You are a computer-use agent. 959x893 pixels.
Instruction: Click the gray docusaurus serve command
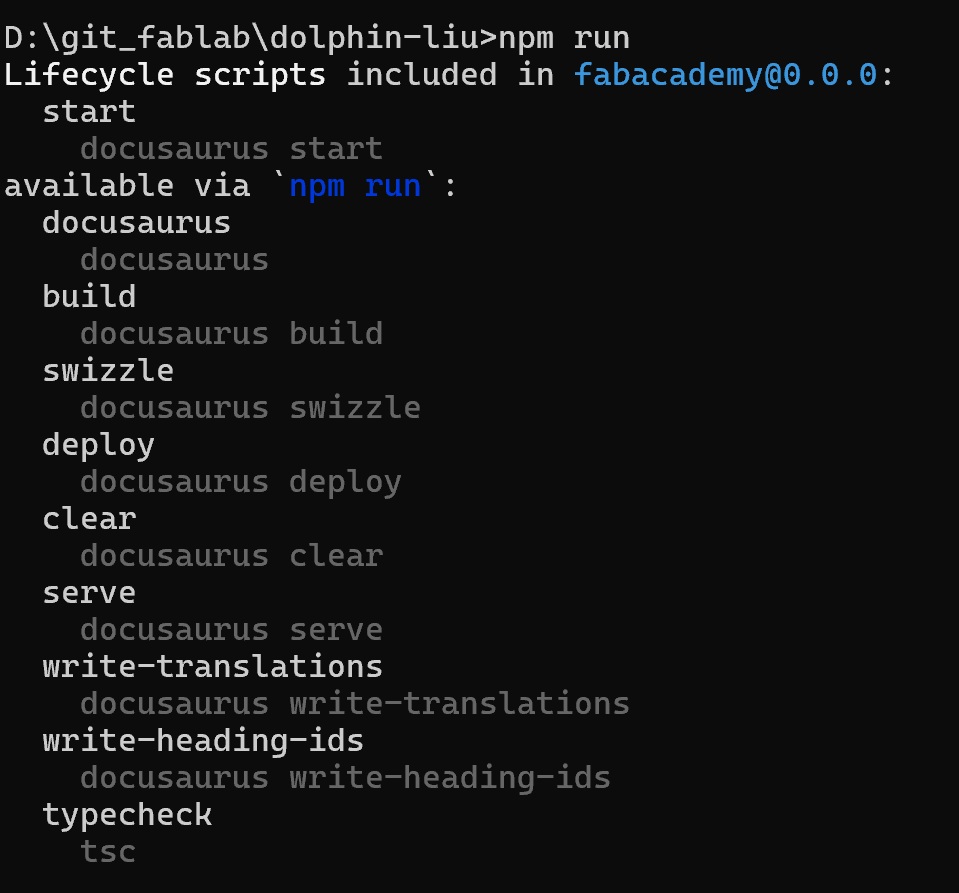[x=231, y=630]
